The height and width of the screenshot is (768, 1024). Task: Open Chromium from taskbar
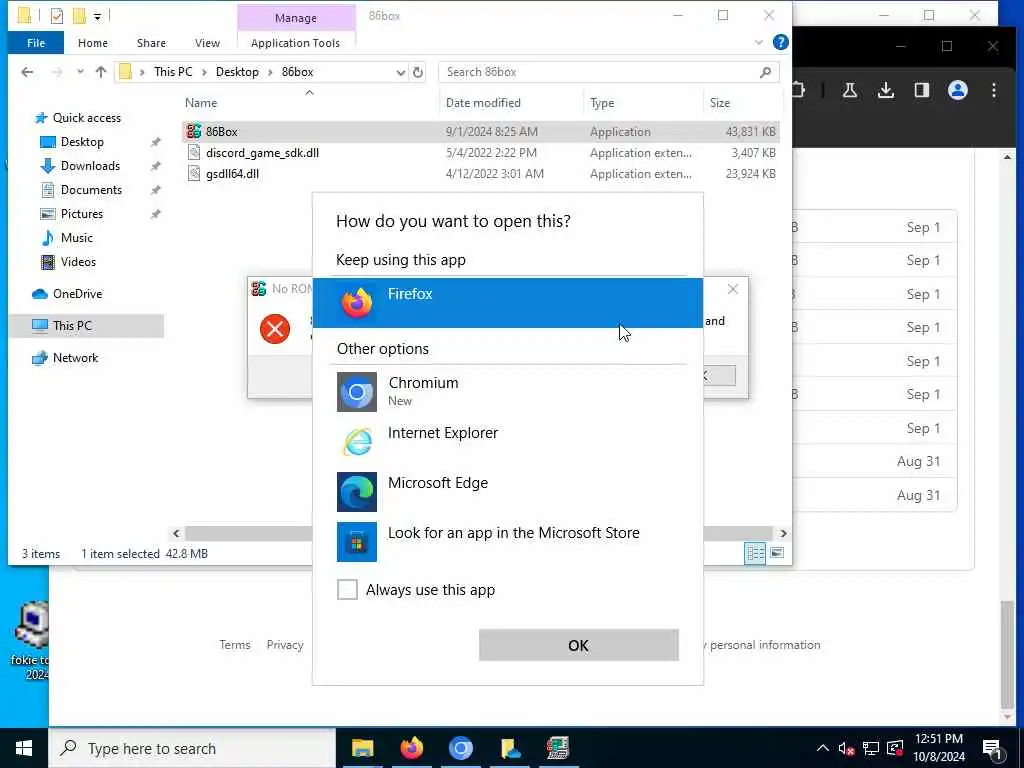tap(460, 748)
